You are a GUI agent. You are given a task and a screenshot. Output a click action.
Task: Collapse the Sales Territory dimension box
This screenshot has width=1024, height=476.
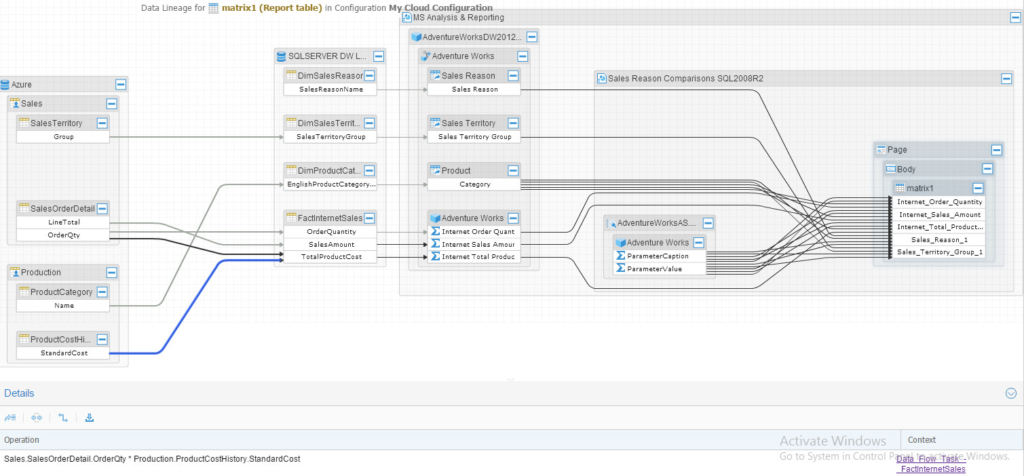coord(513,123)
